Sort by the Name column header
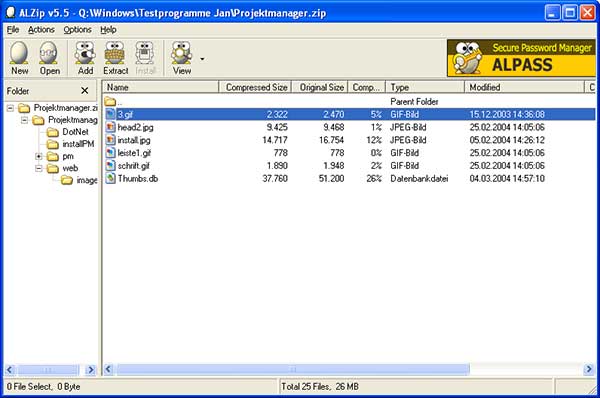 [x=161, y=87]
